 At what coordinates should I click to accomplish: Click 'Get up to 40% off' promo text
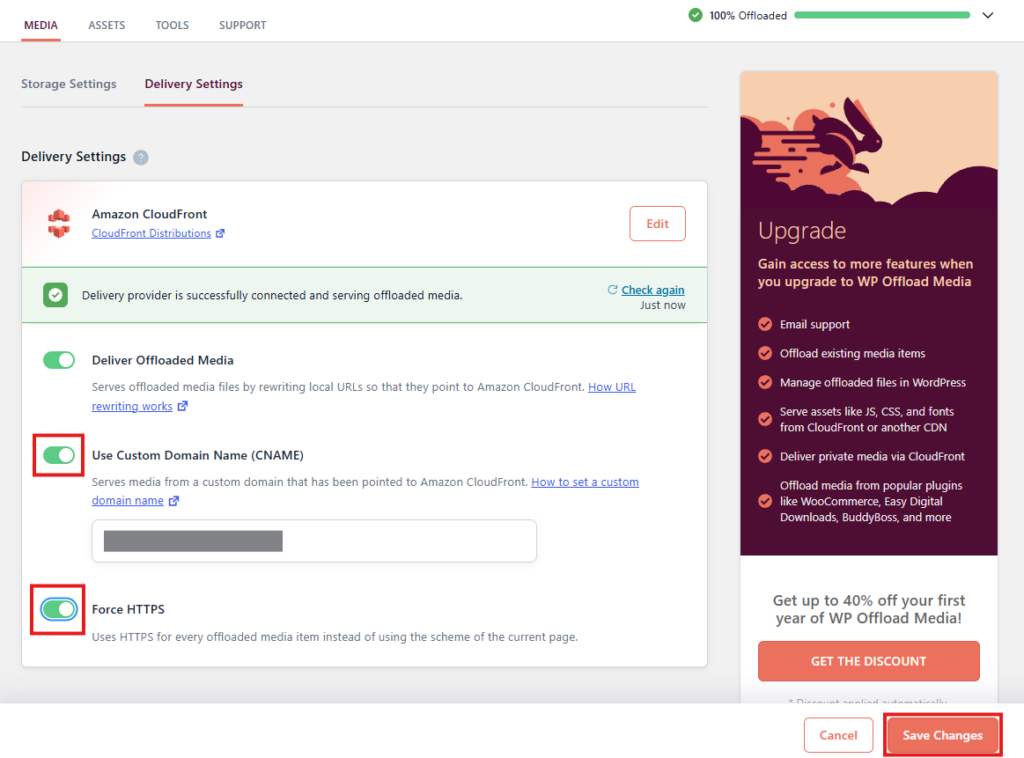coord(868,609)
